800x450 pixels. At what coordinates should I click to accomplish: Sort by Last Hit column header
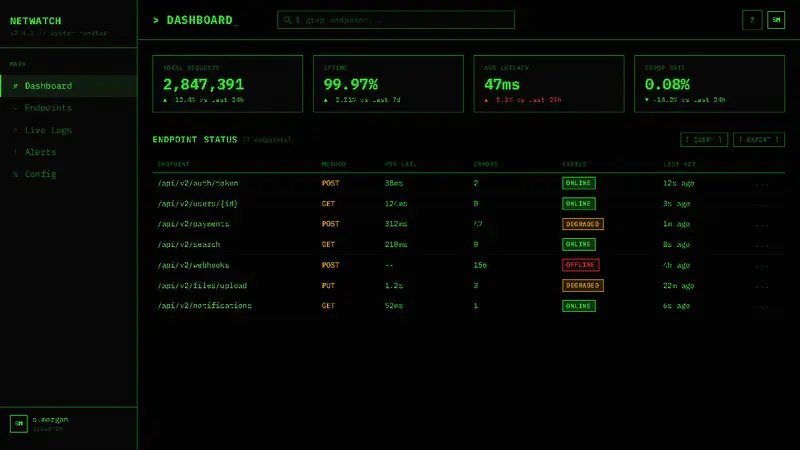tap(679, 164)
